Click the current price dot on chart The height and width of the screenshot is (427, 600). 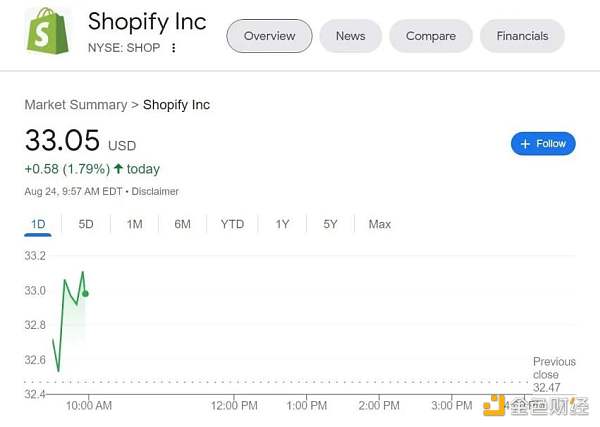coord(86,293)
